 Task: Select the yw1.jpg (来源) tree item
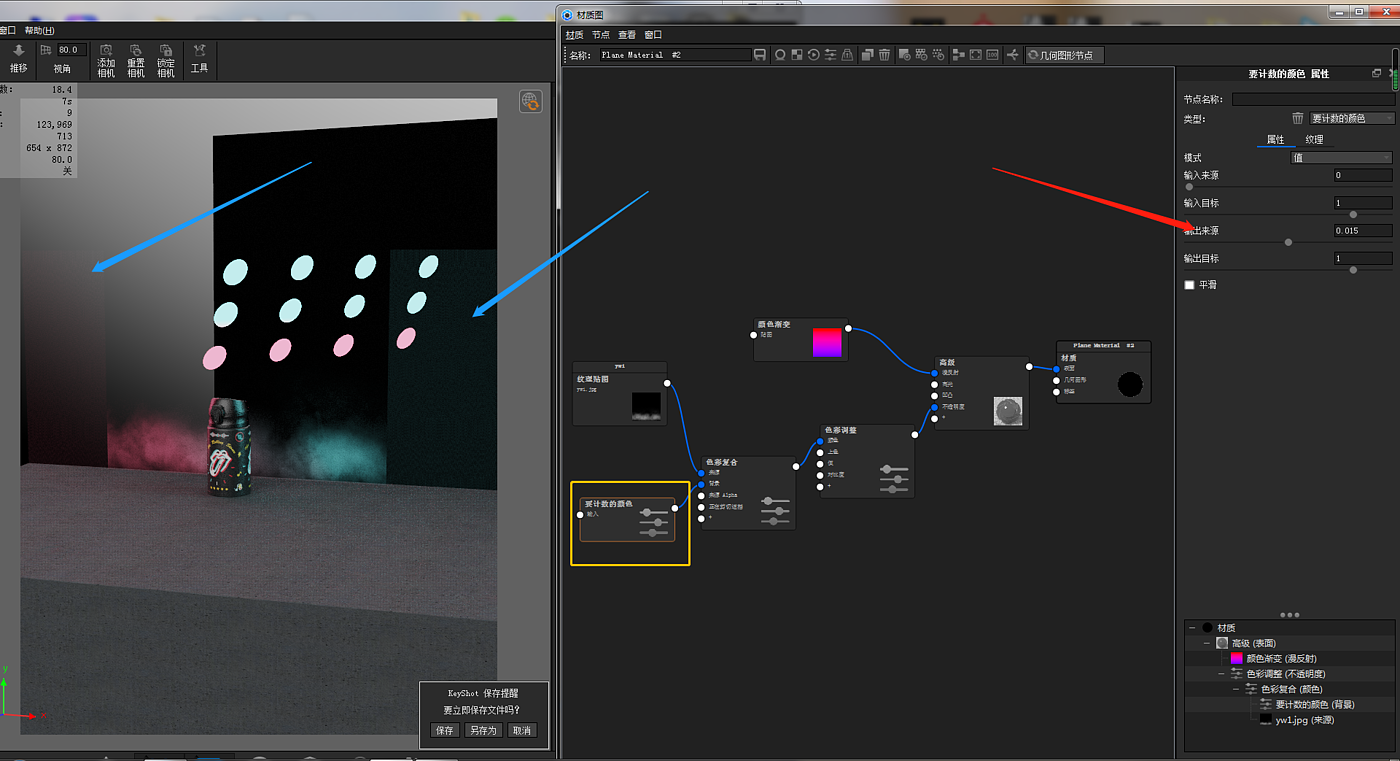(1304, 720)
